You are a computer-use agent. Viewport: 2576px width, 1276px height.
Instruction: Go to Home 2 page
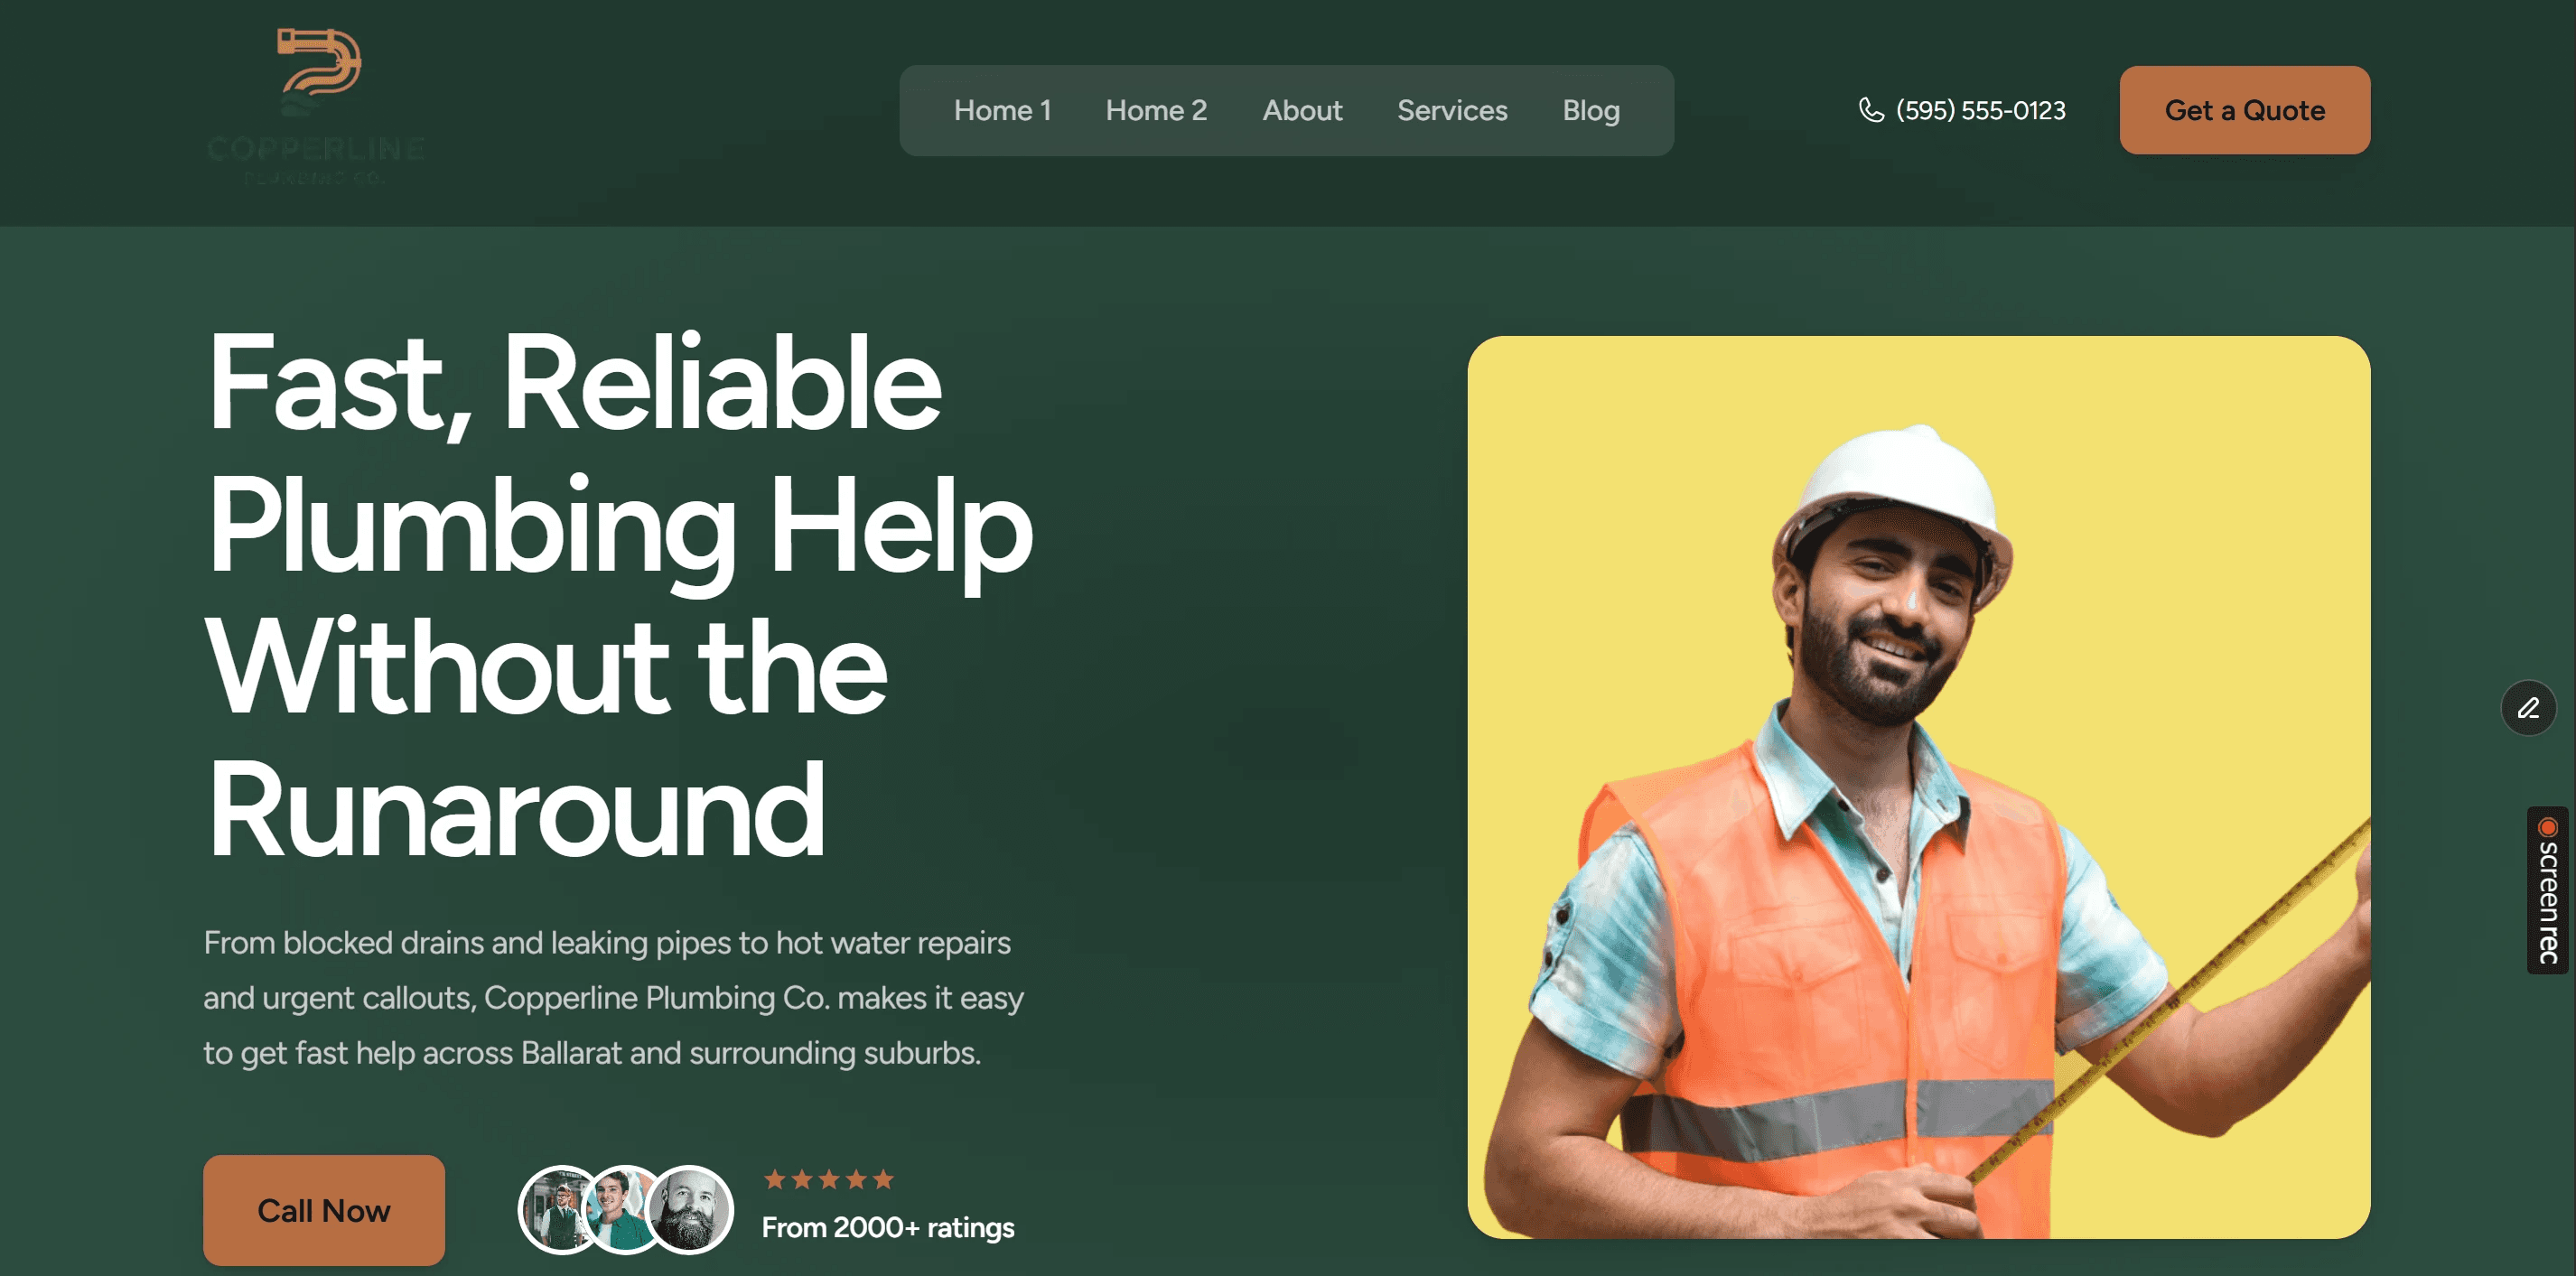[x=1155, y=111]
